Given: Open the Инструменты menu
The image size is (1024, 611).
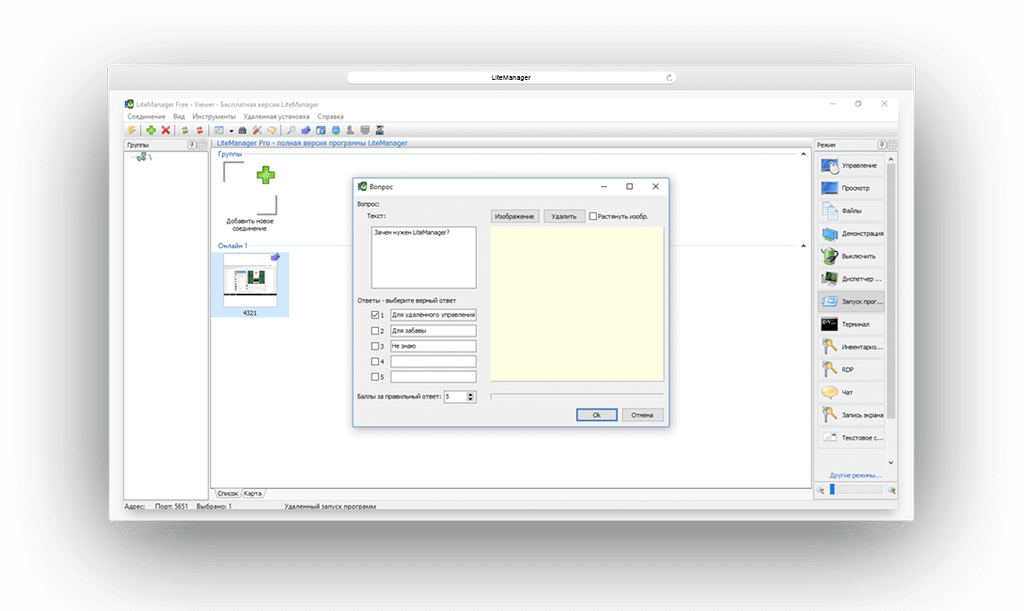Looking at the screenshot, I should pos(214,117).
